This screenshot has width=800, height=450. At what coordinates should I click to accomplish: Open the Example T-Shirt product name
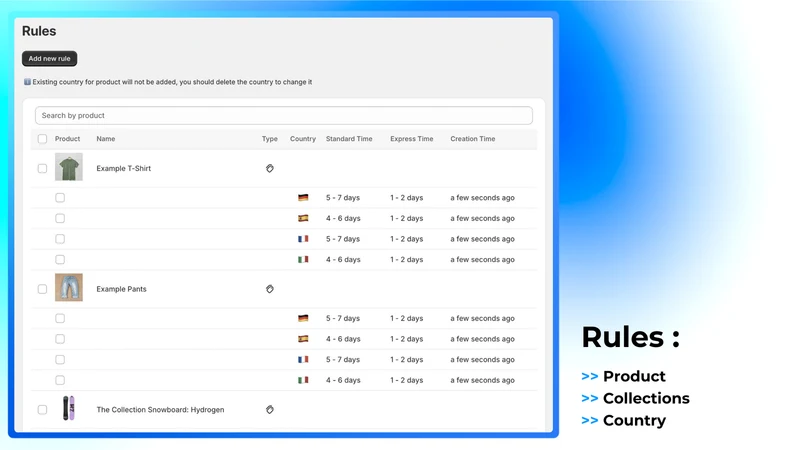(123, 168)
